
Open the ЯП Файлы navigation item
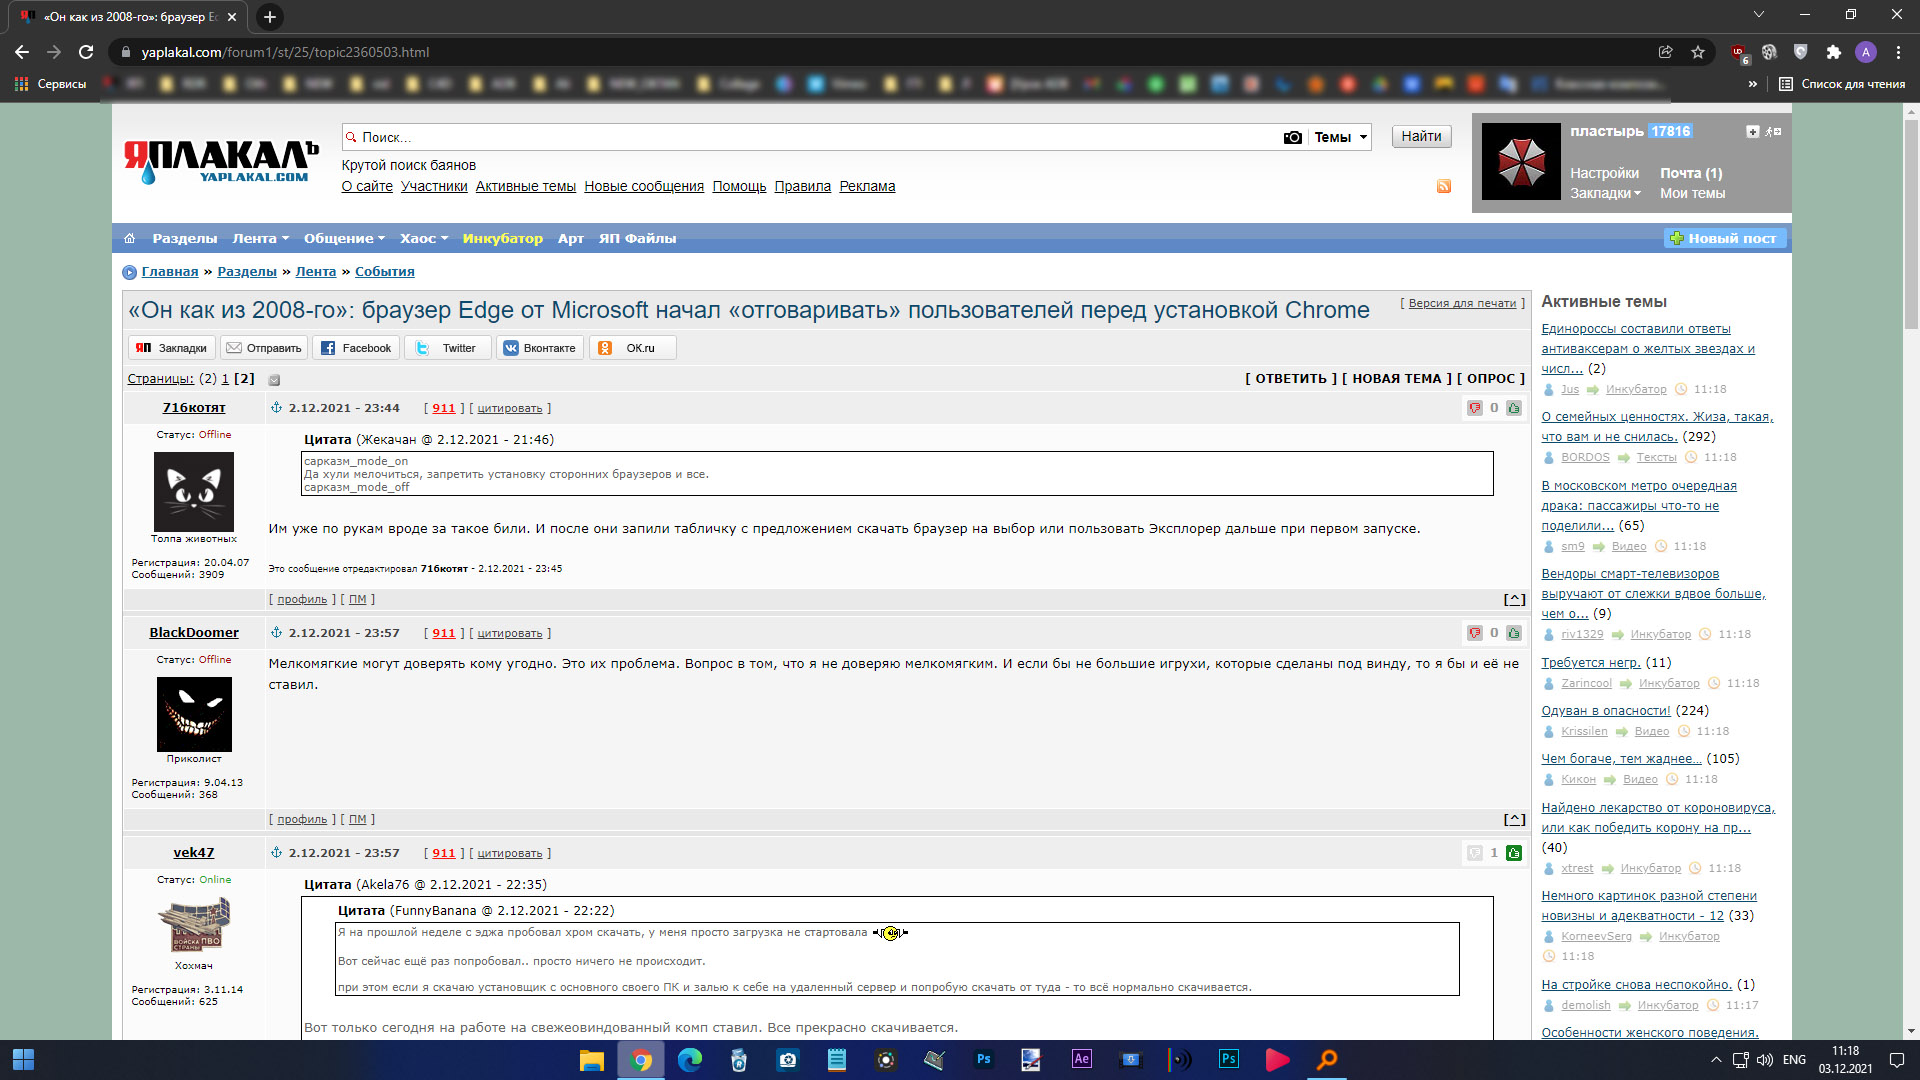tap(637, 238)
